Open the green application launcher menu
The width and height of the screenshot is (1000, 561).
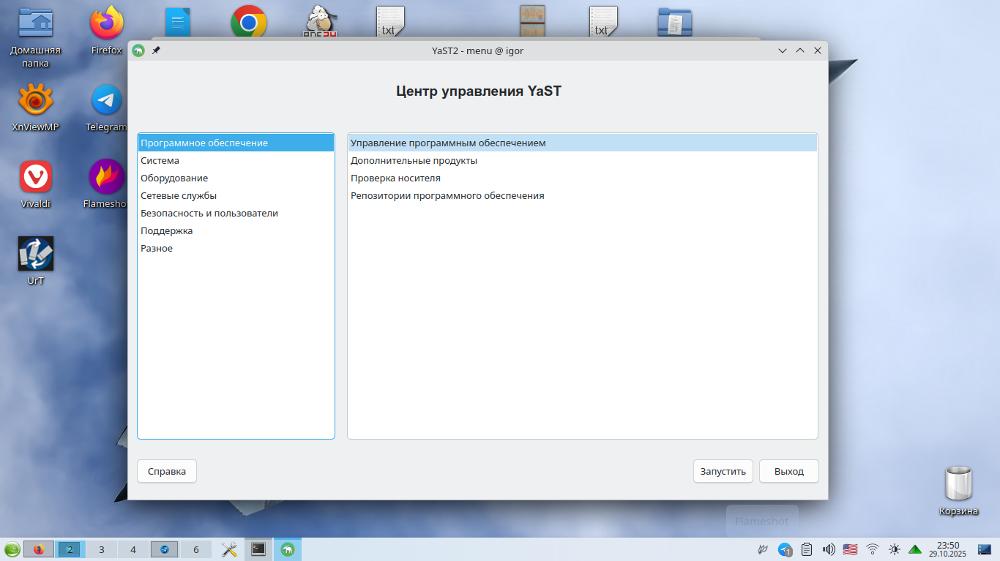tap(11, 549)
